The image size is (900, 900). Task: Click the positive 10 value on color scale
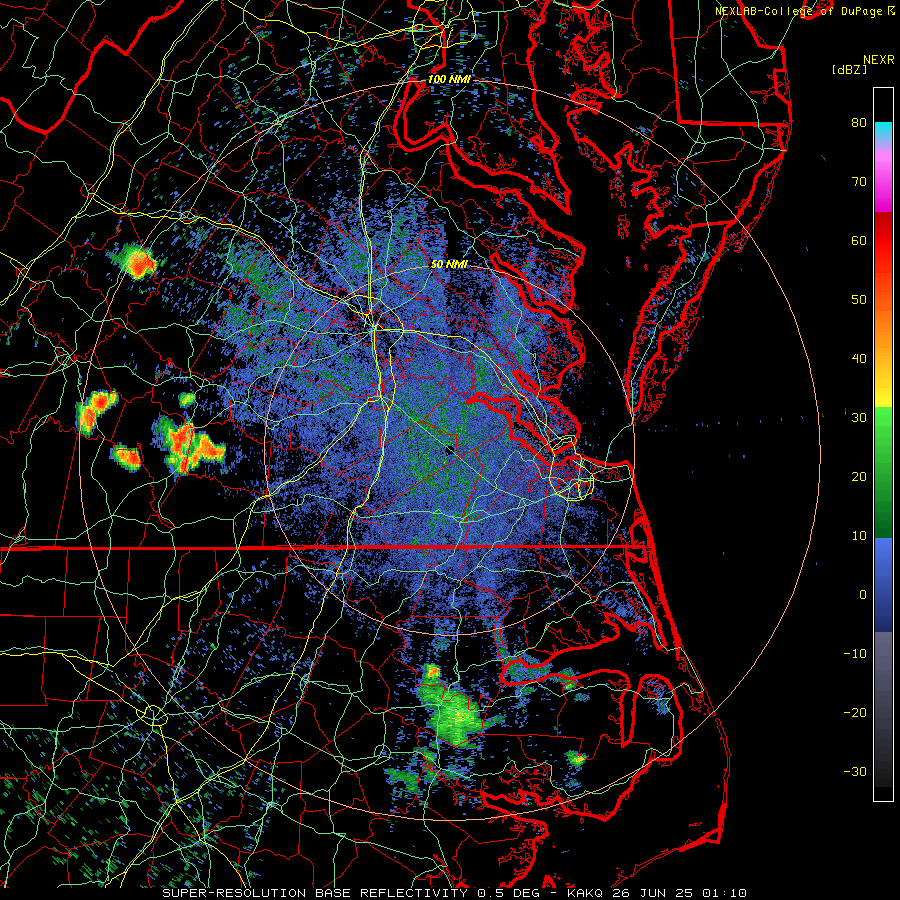pyautogui.click(x=859, y=536)
